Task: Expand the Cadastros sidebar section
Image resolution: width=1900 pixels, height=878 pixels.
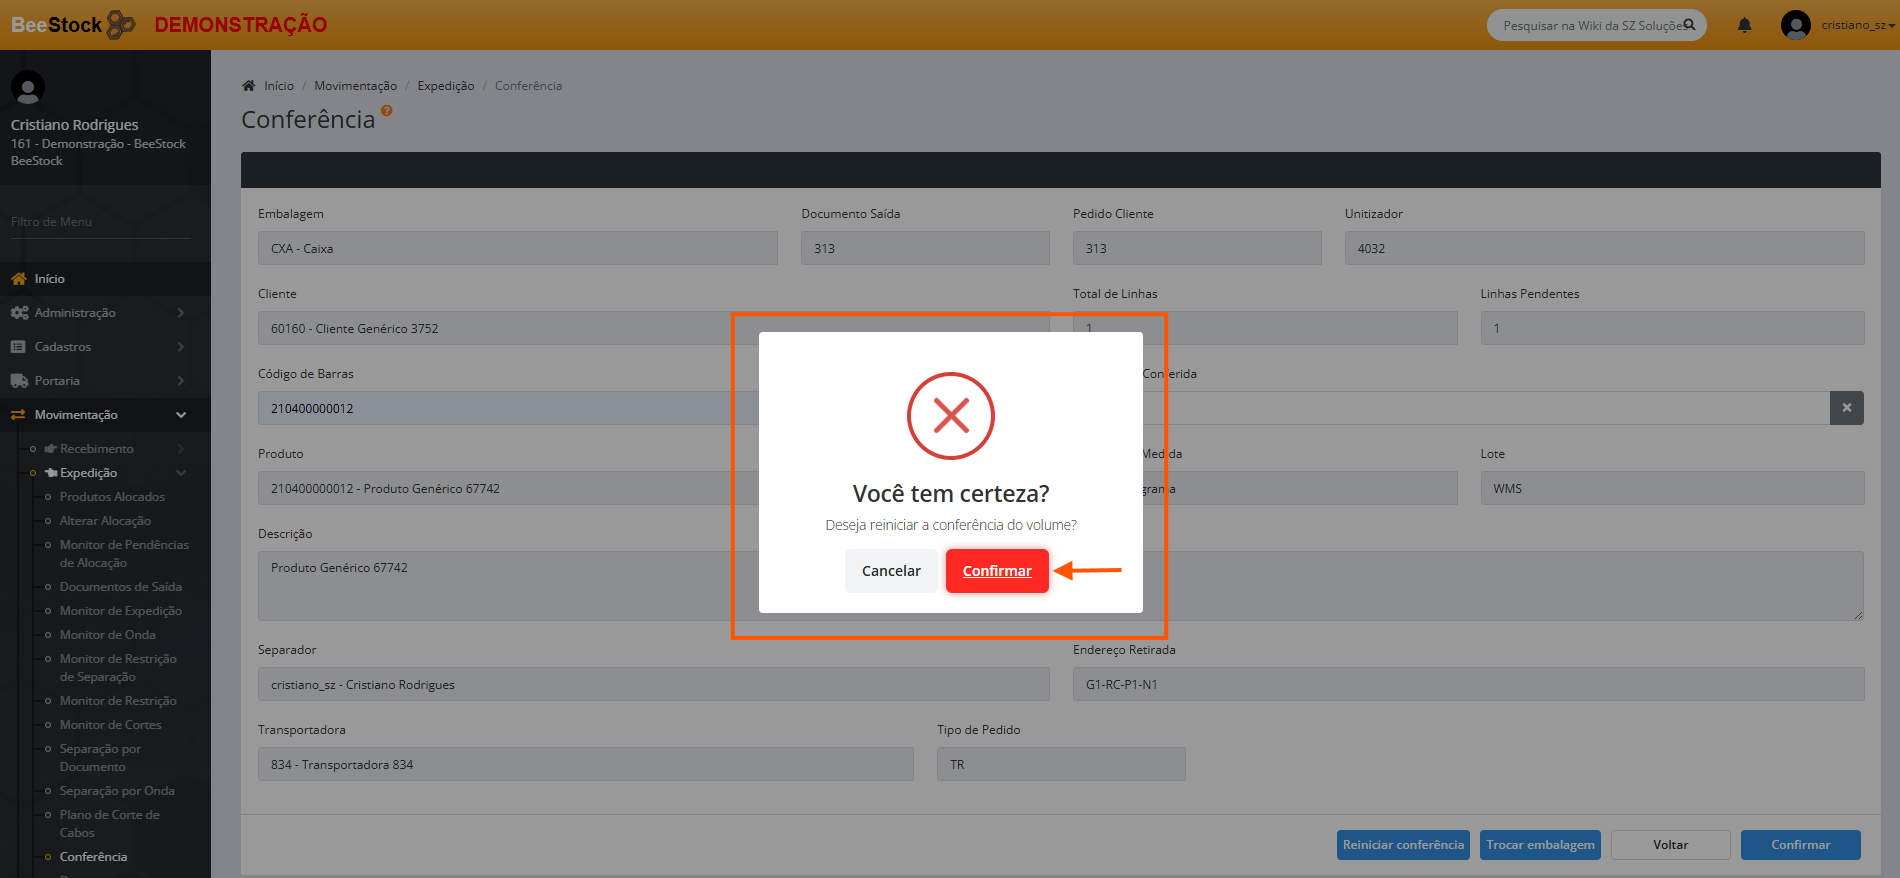Action: (x=63, y=347)
